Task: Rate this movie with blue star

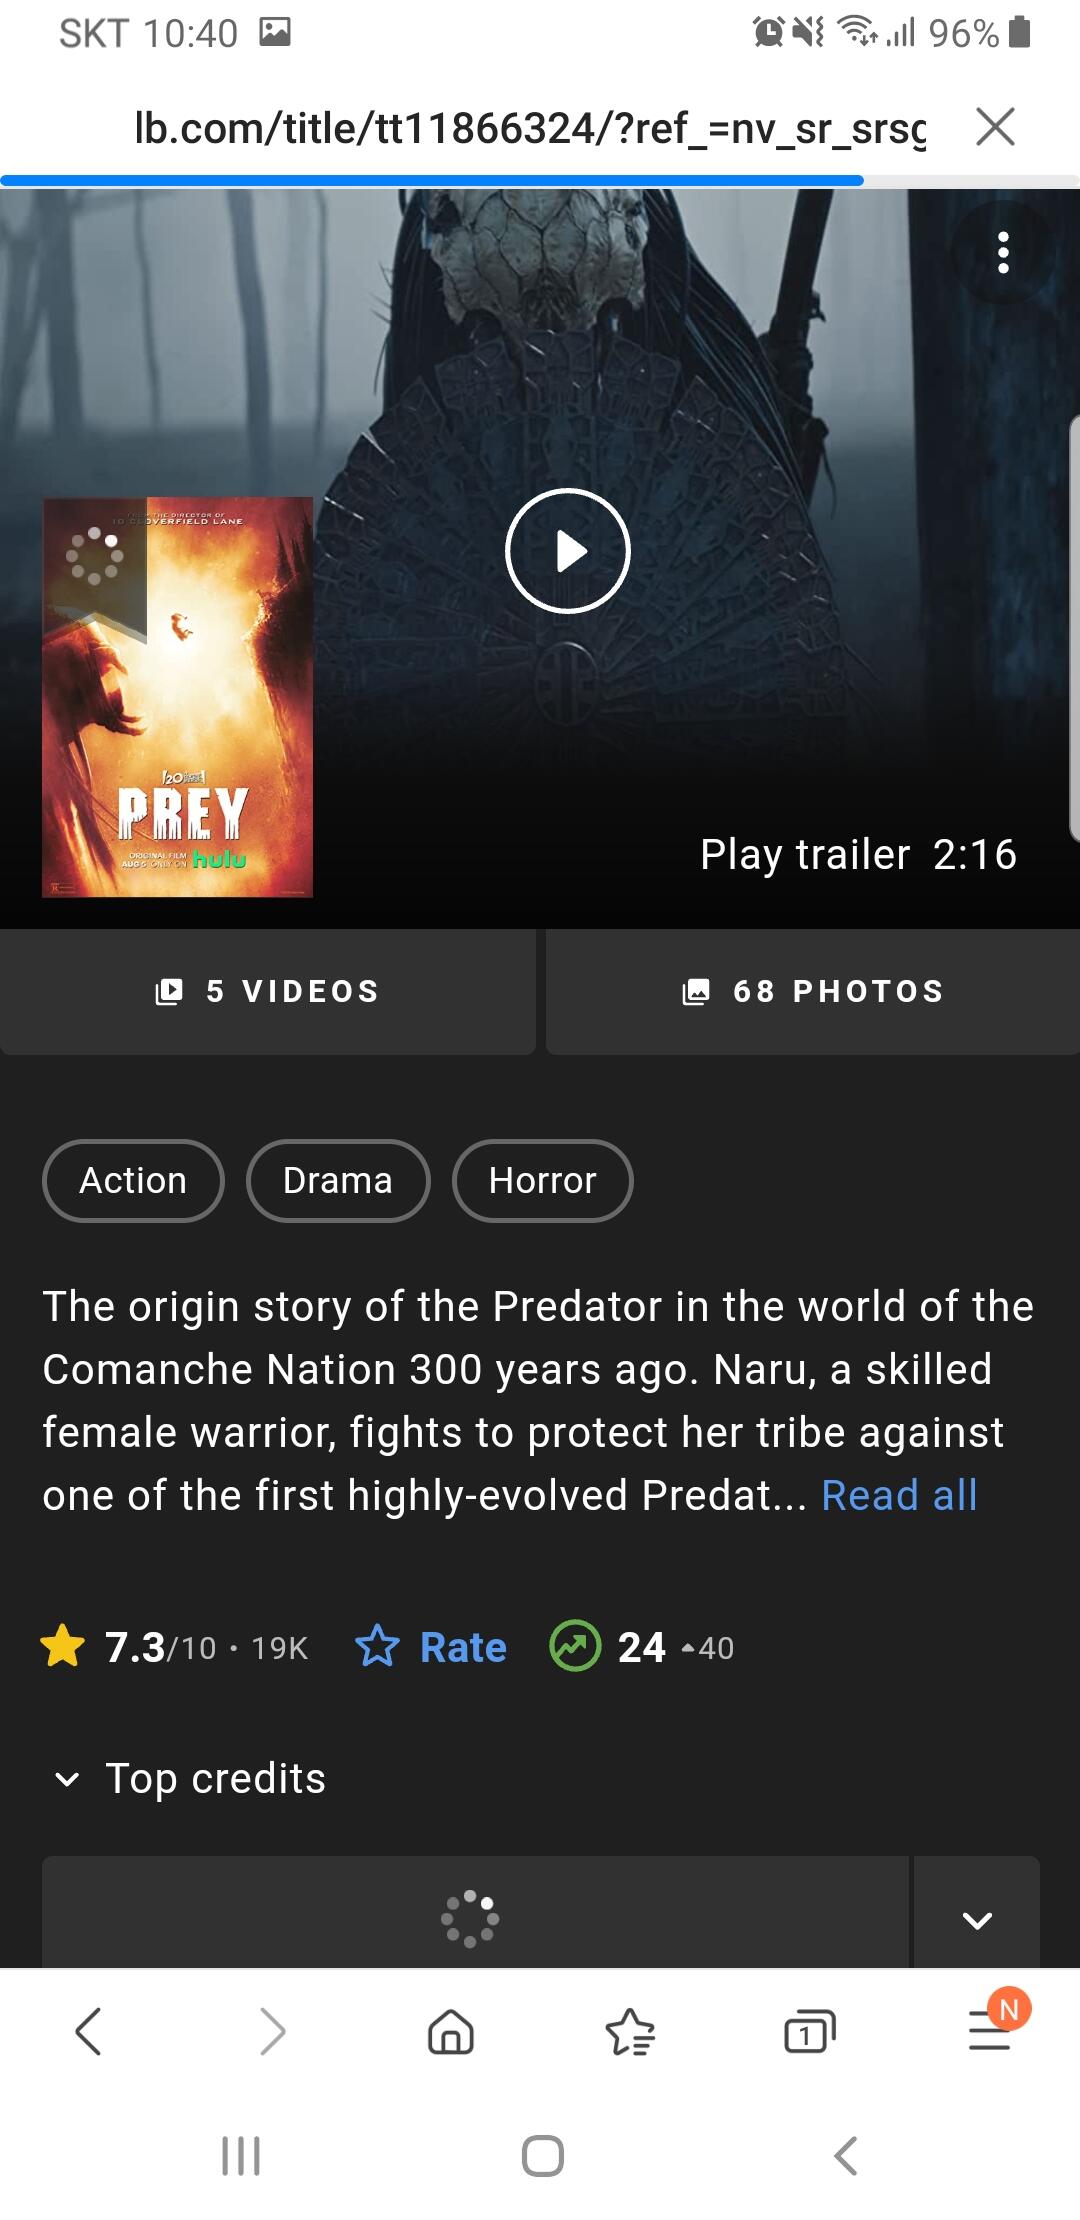Action: [x=431, y=1647]
